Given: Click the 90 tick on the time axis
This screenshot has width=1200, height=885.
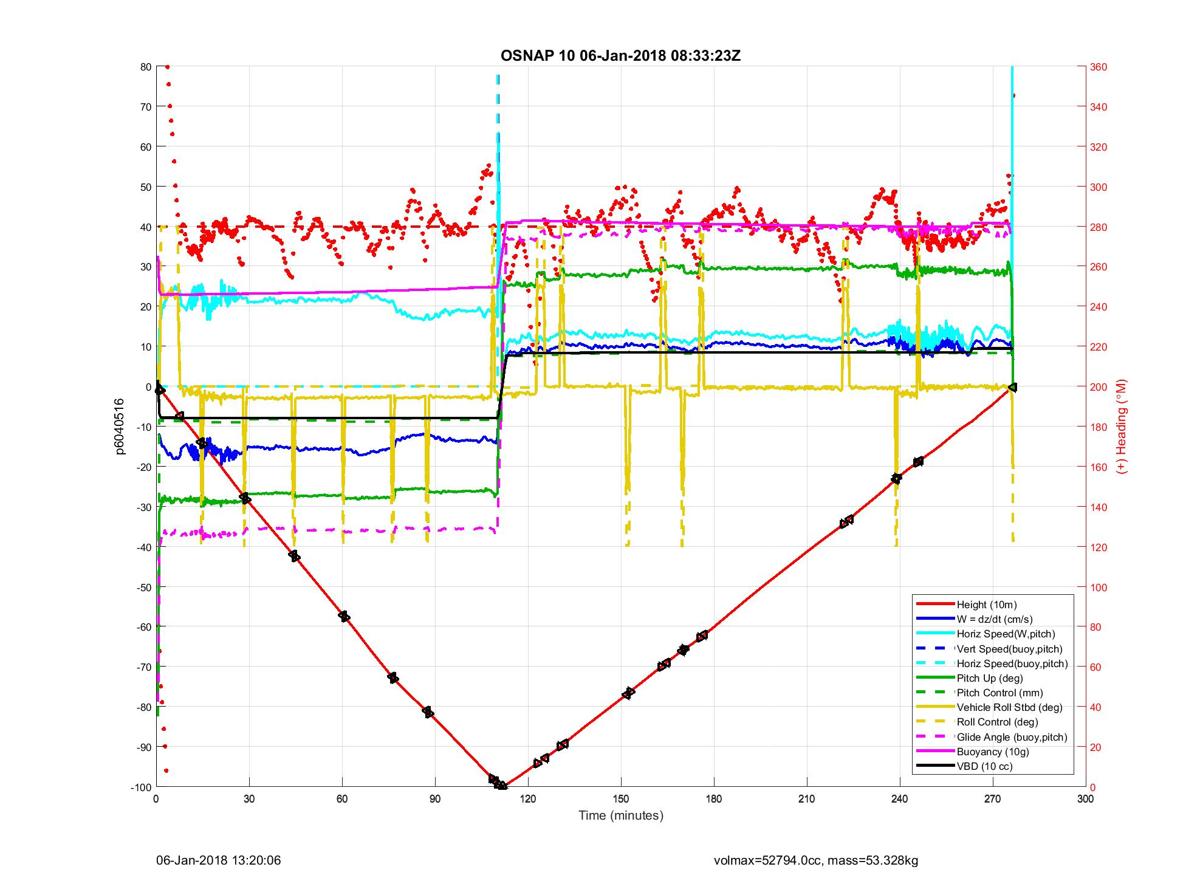Looking at the screenshot, I should tap(435, 799).
